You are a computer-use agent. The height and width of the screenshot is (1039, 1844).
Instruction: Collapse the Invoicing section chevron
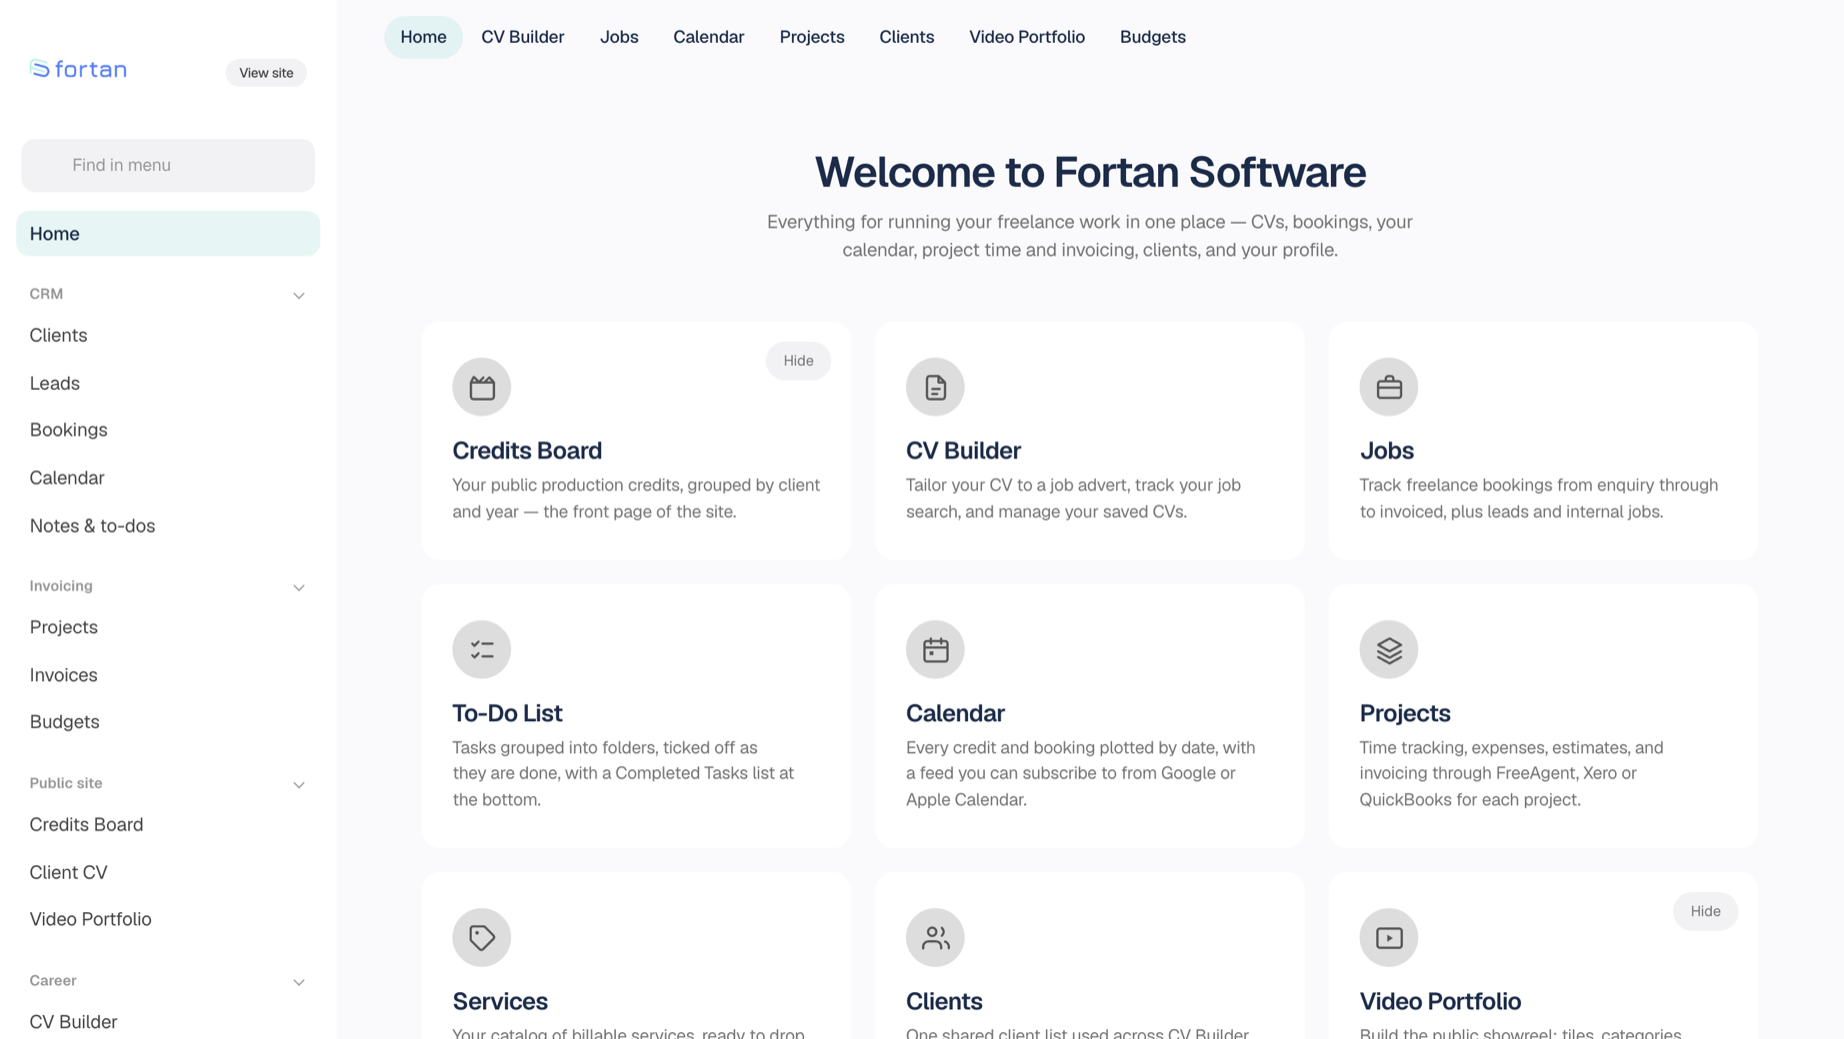click(x=298, y=587)
